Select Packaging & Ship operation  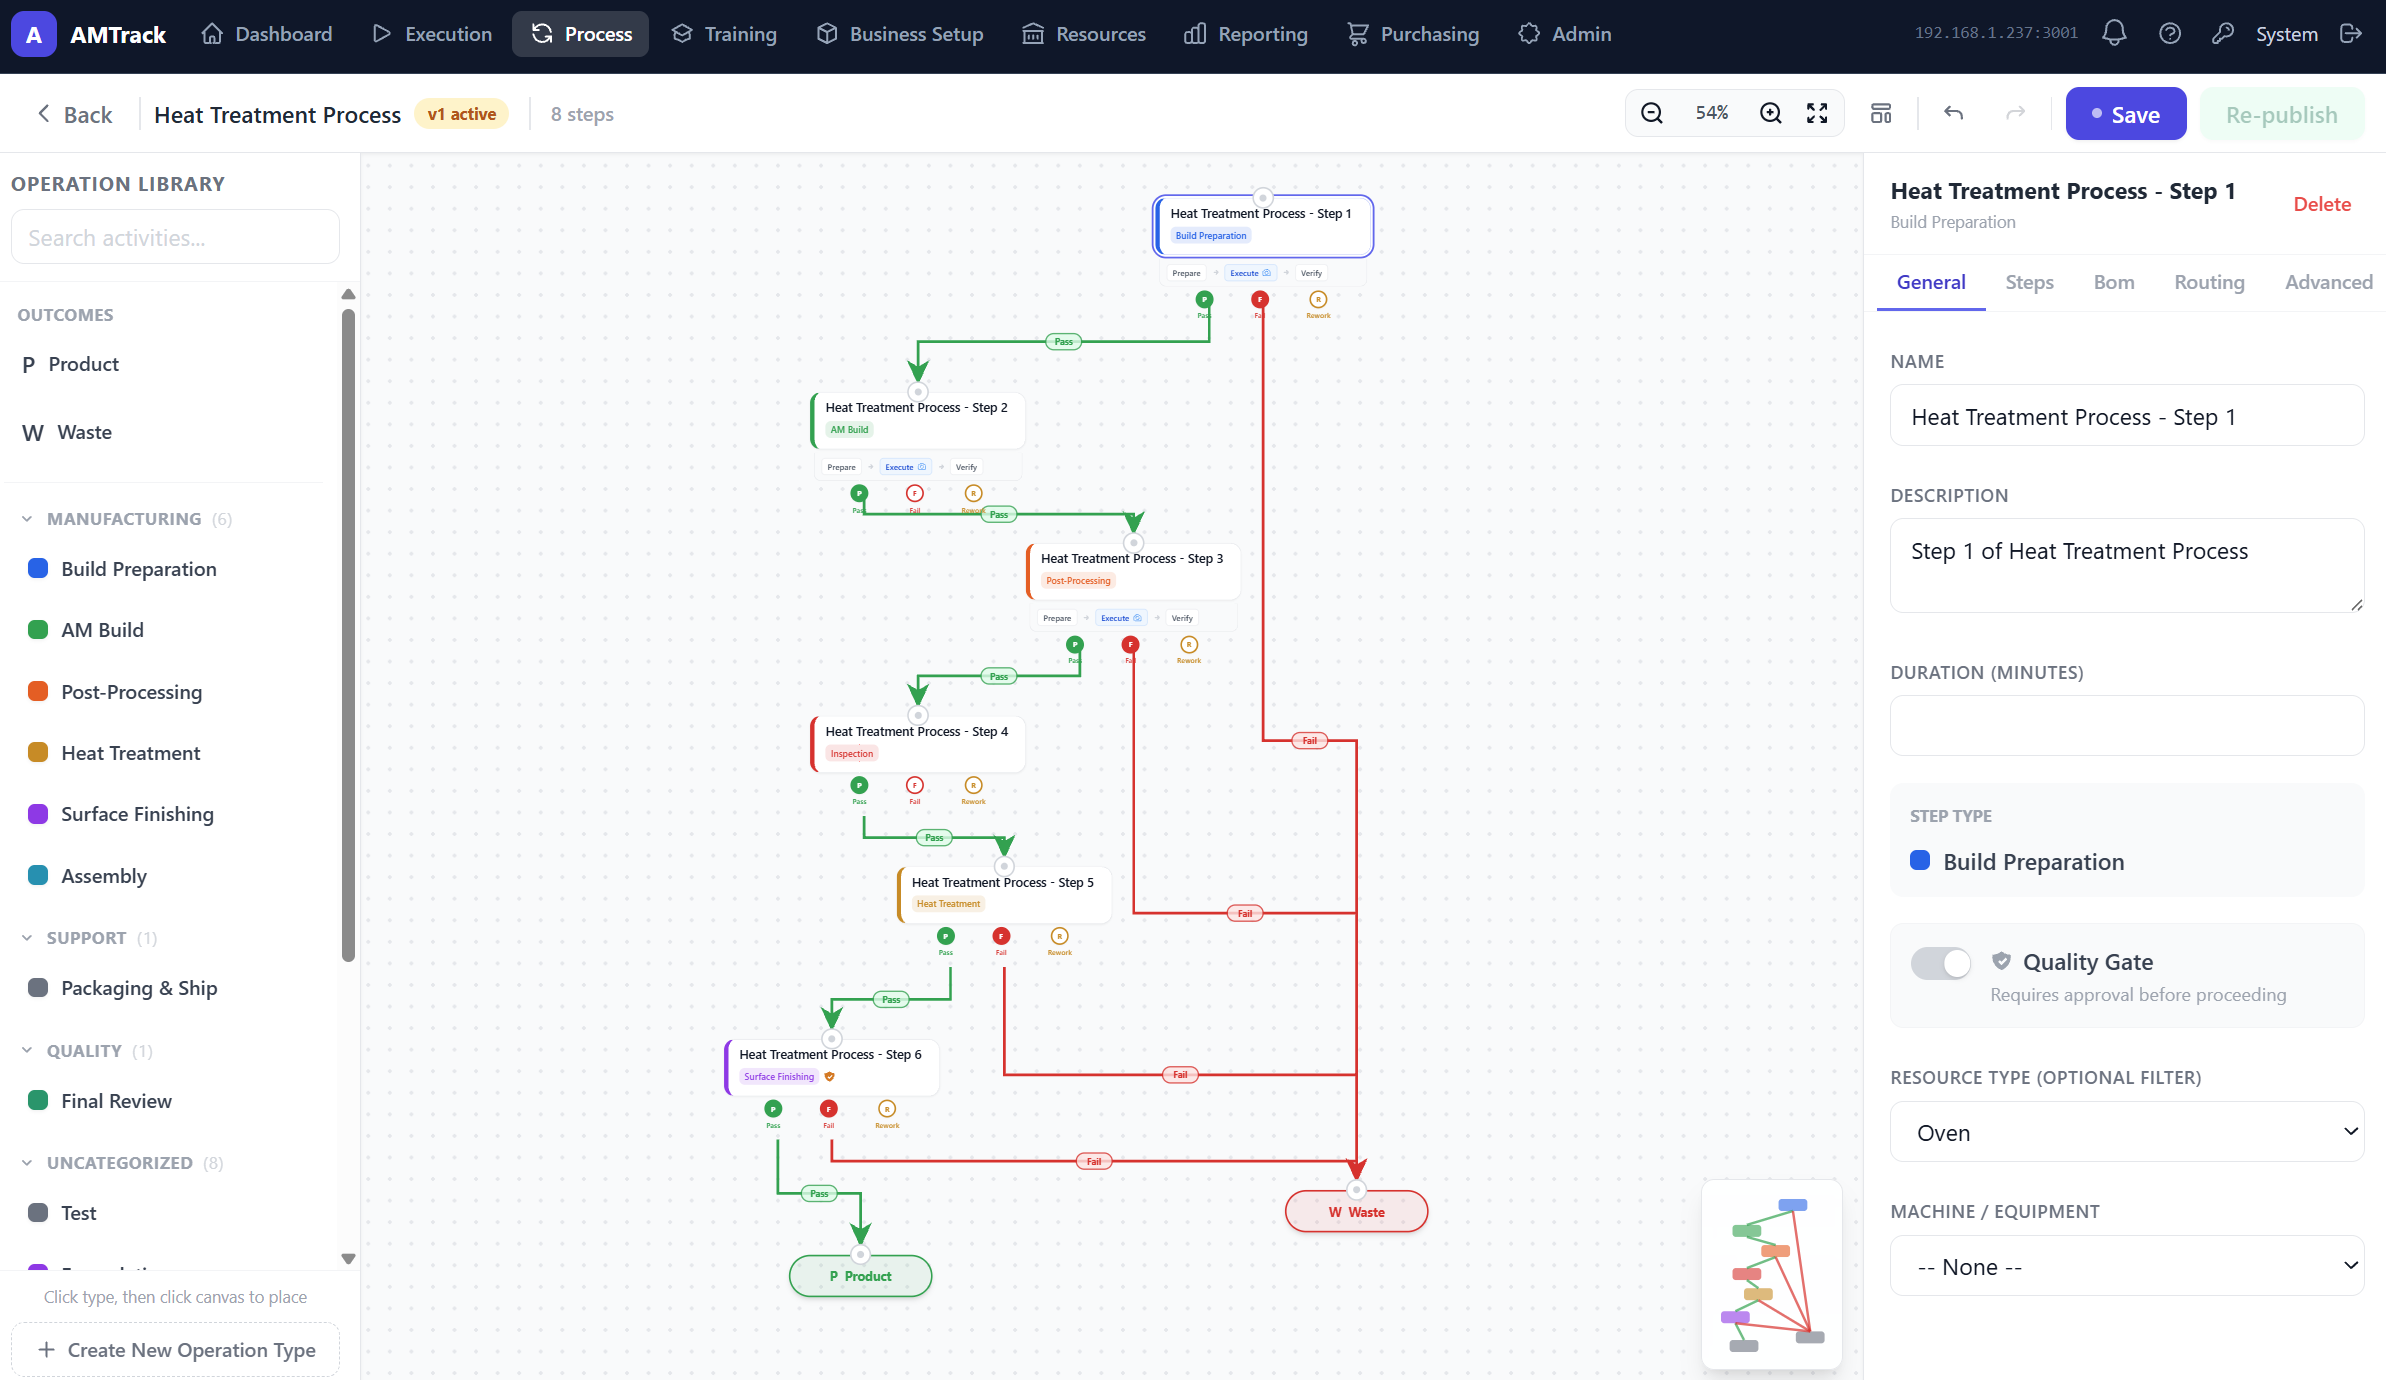point(139,988)
